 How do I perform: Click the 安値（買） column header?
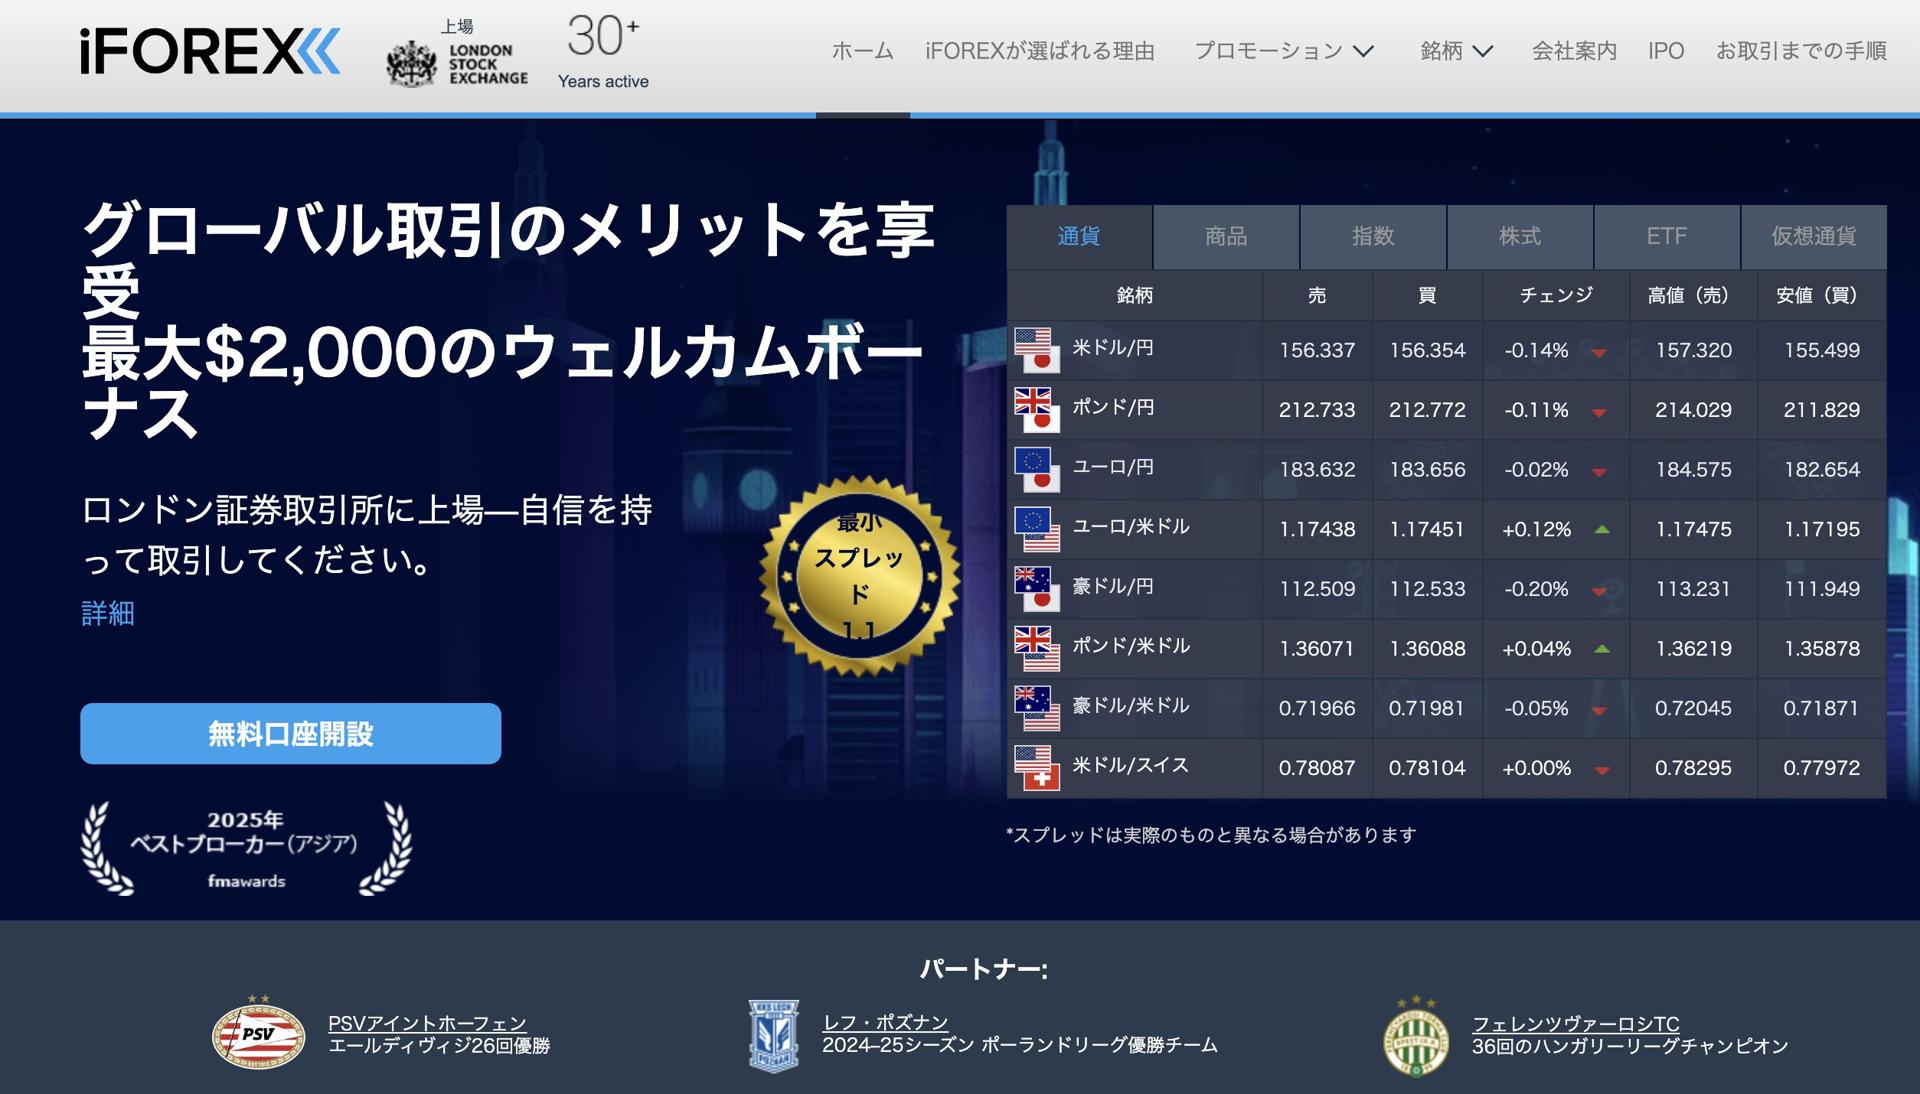1822,295
